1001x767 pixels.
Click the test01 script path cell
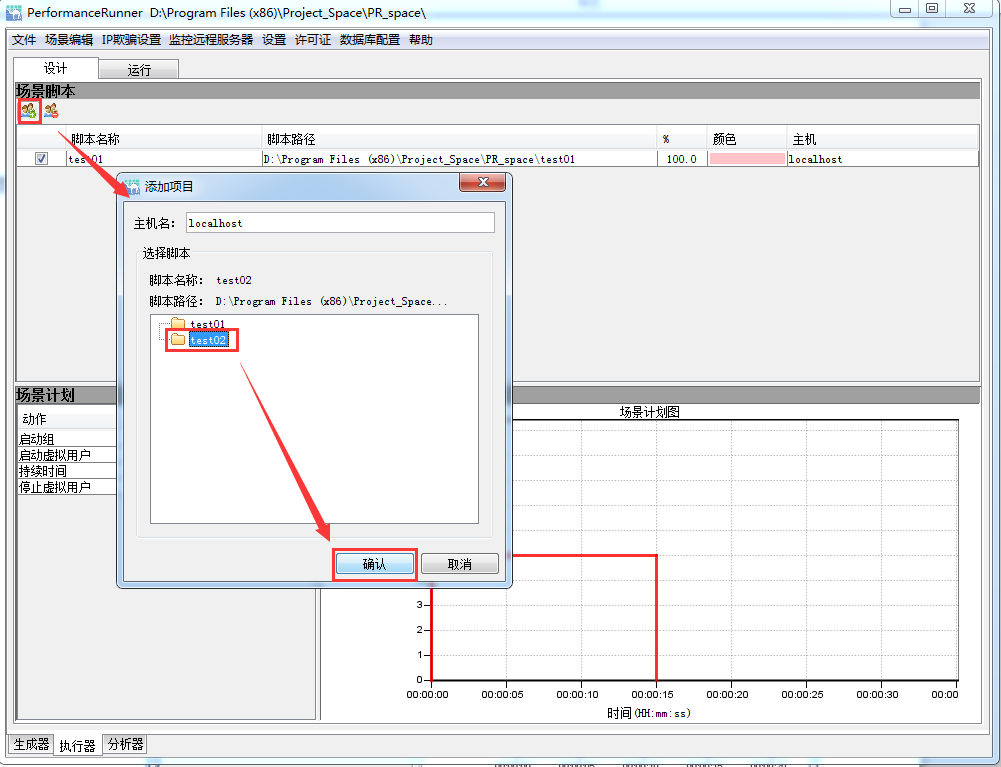click(x=460, y=159)
